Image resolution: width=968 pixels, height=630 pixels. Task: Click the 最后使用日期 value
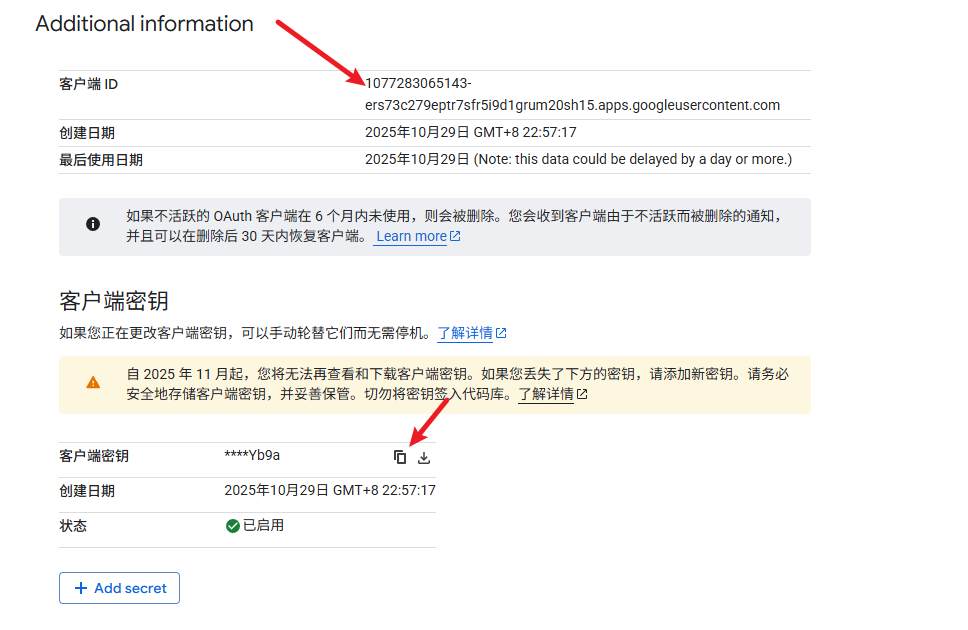pos(577,160)
